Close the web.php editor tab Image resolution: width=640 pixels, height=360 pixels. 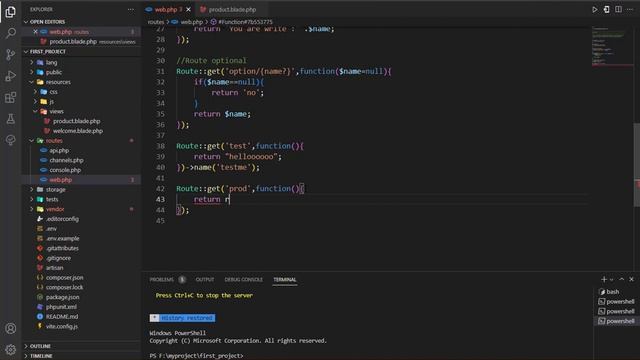pos(188,9)
